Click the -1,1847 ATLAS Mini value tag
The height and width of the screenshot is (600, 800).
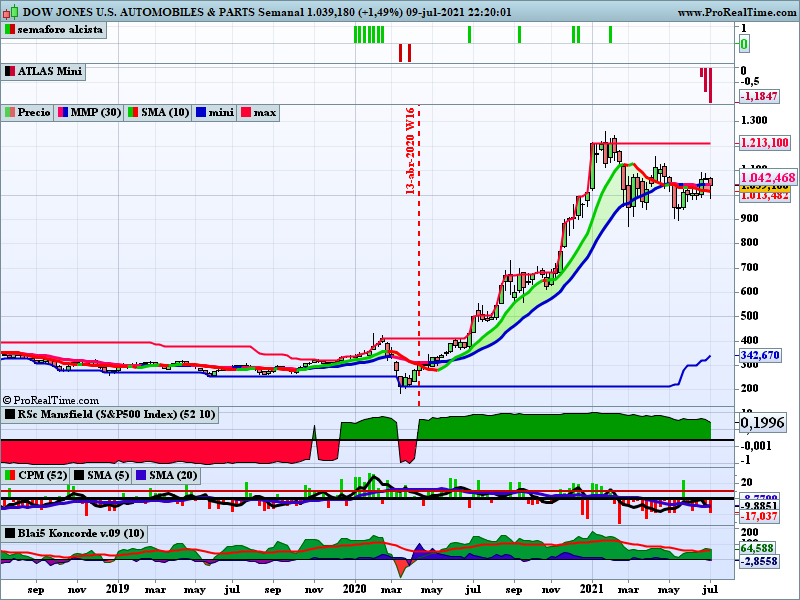760,96
